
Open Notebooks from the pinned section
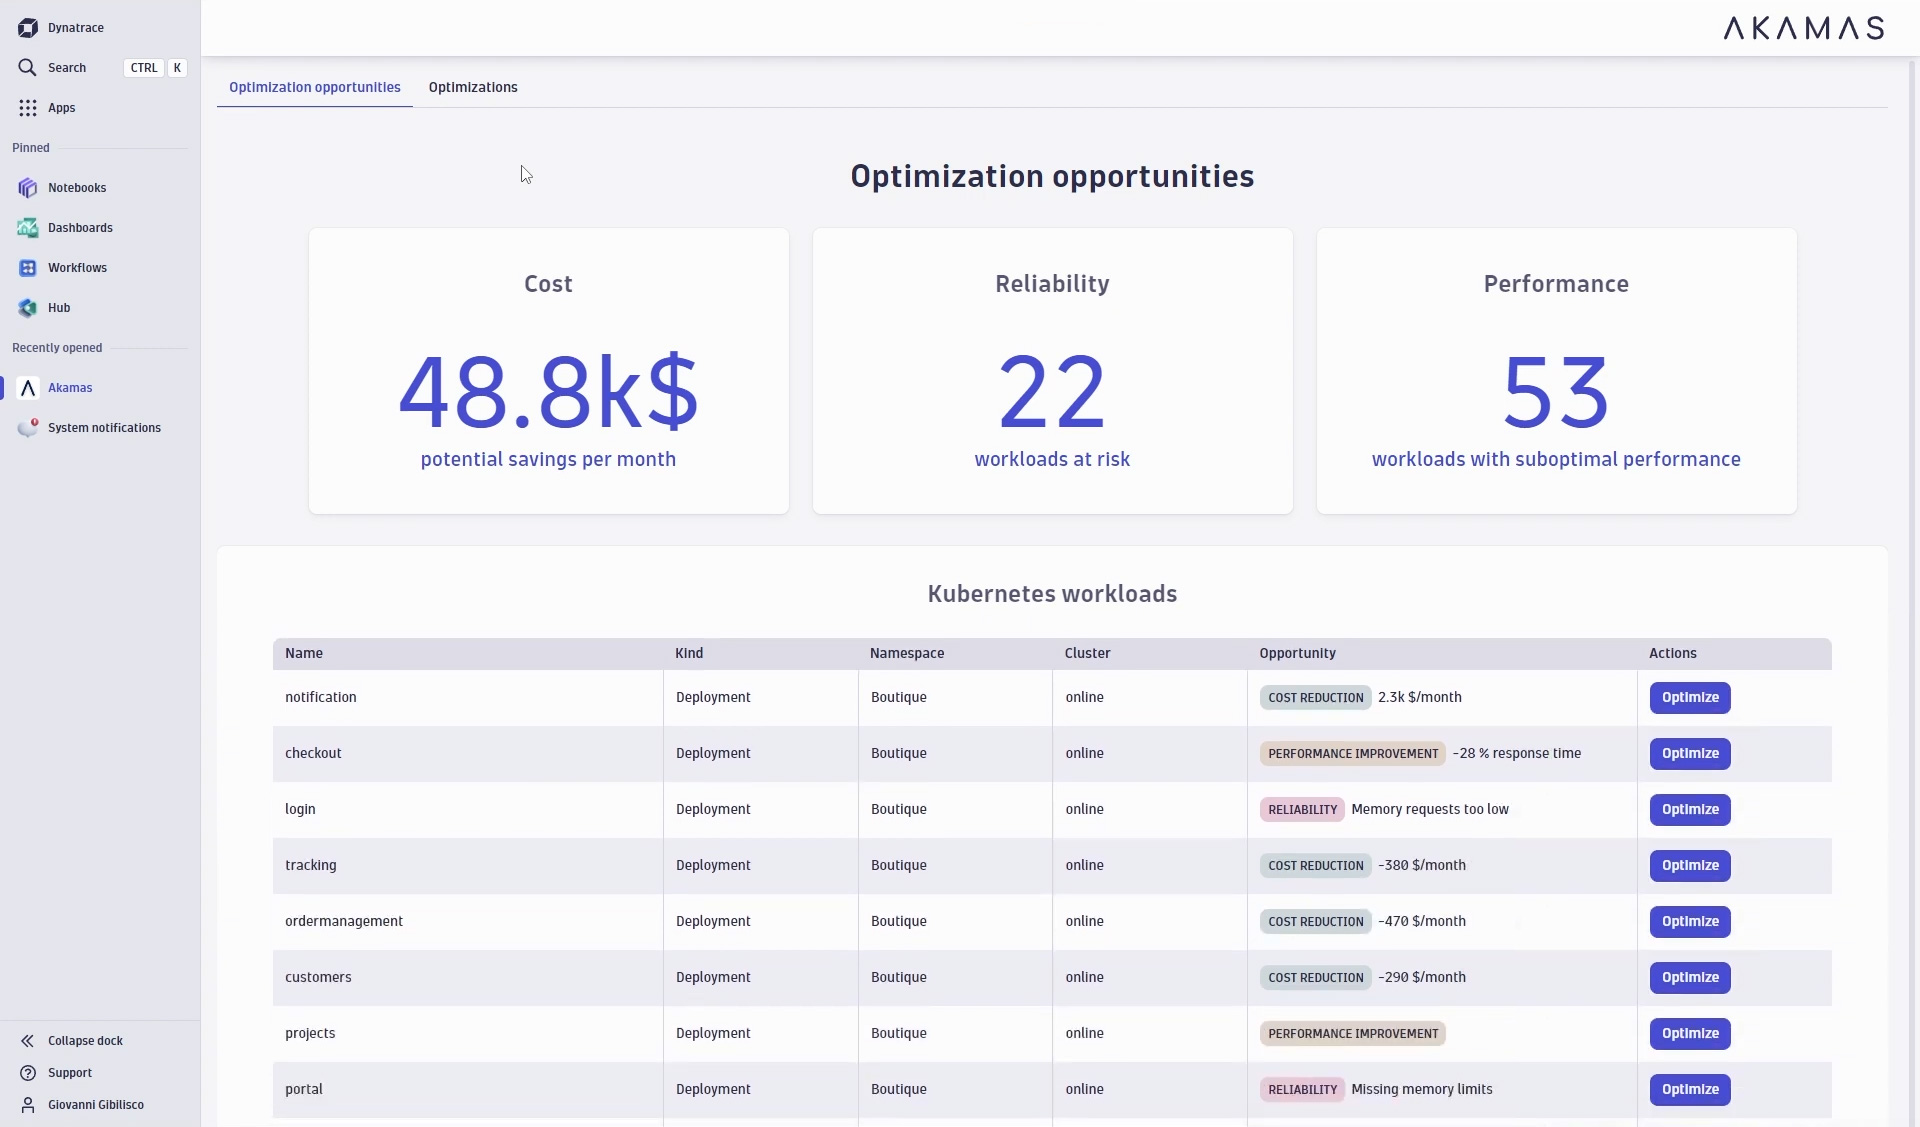click(77, 187)
